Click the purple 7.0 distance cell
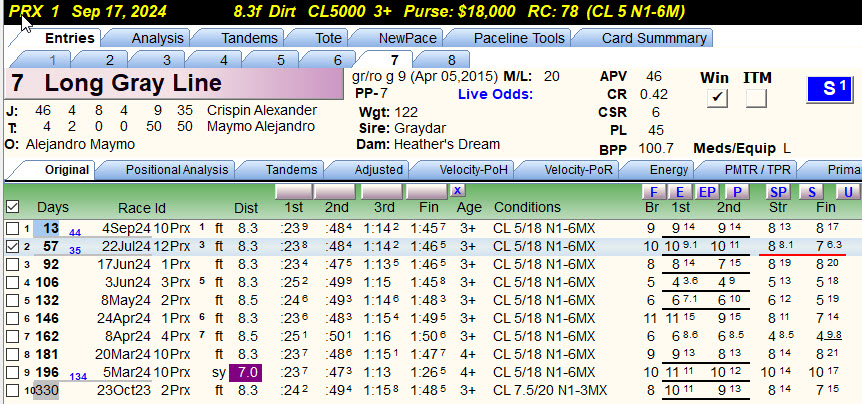This screenshot has height=404, width=862. (x=246, y=373)
